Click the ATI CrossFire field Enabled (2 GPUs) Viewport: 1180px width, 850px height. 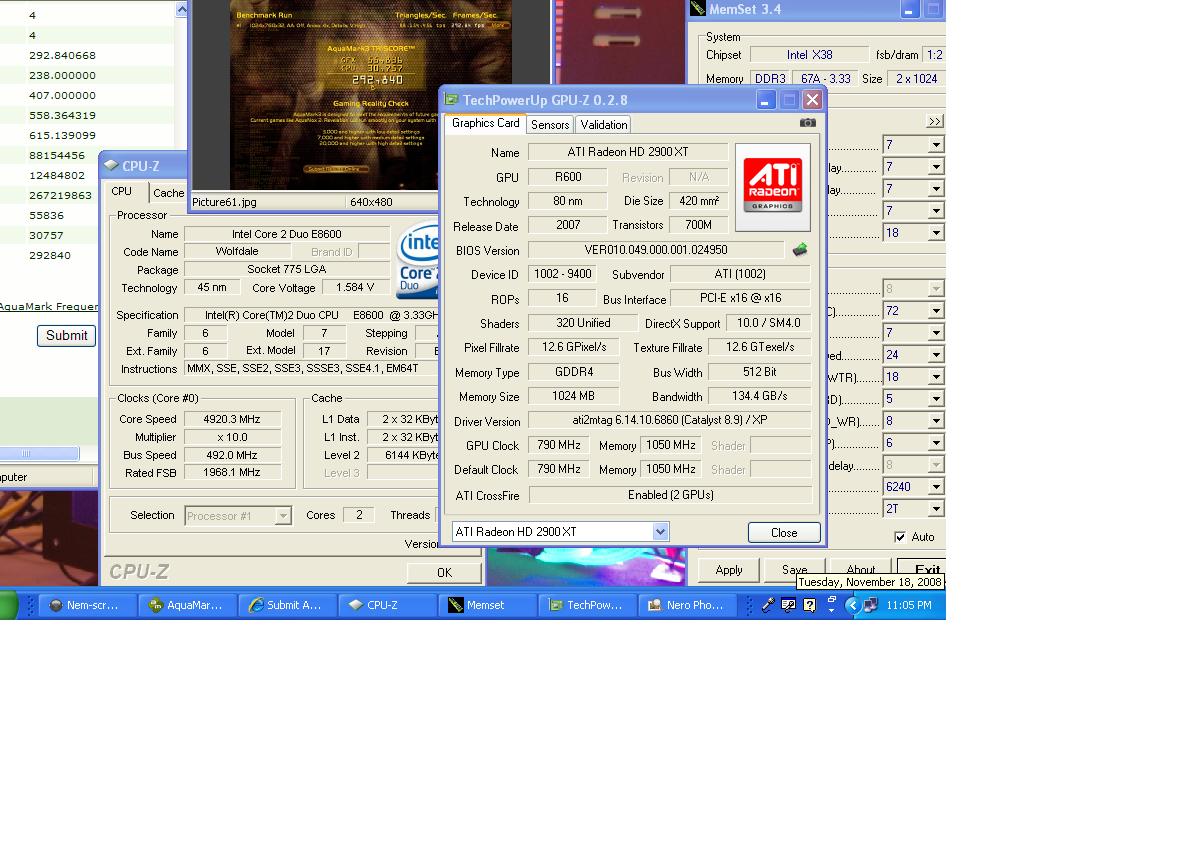point(671,495)
